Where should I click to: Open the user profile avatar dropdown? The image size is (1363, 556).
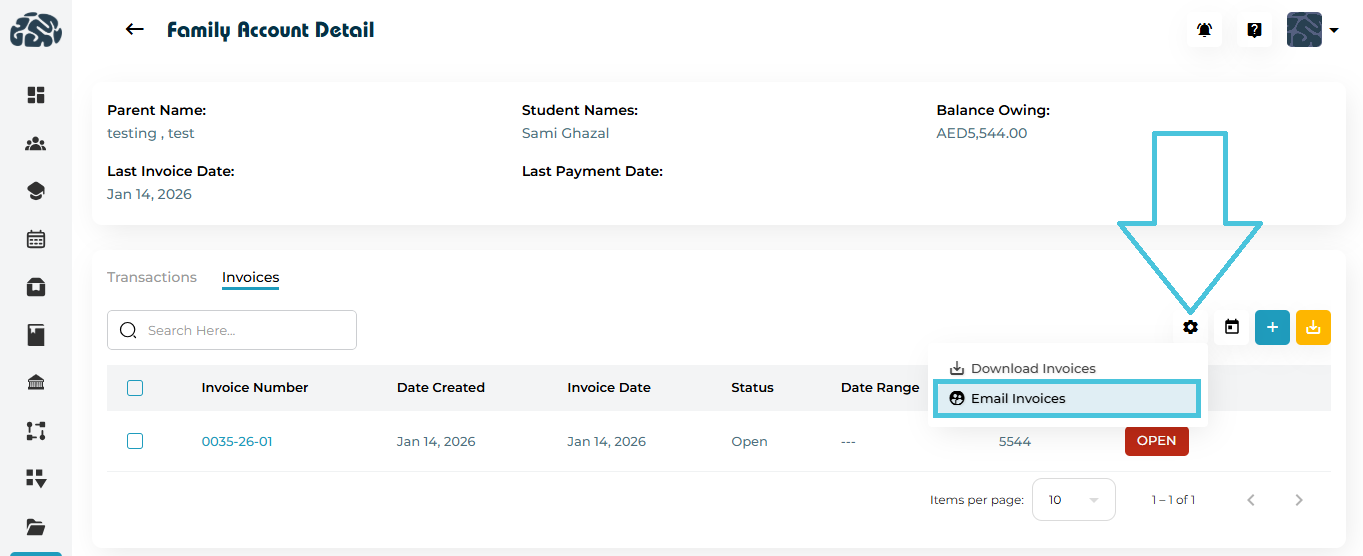(x=1312, y=30)
